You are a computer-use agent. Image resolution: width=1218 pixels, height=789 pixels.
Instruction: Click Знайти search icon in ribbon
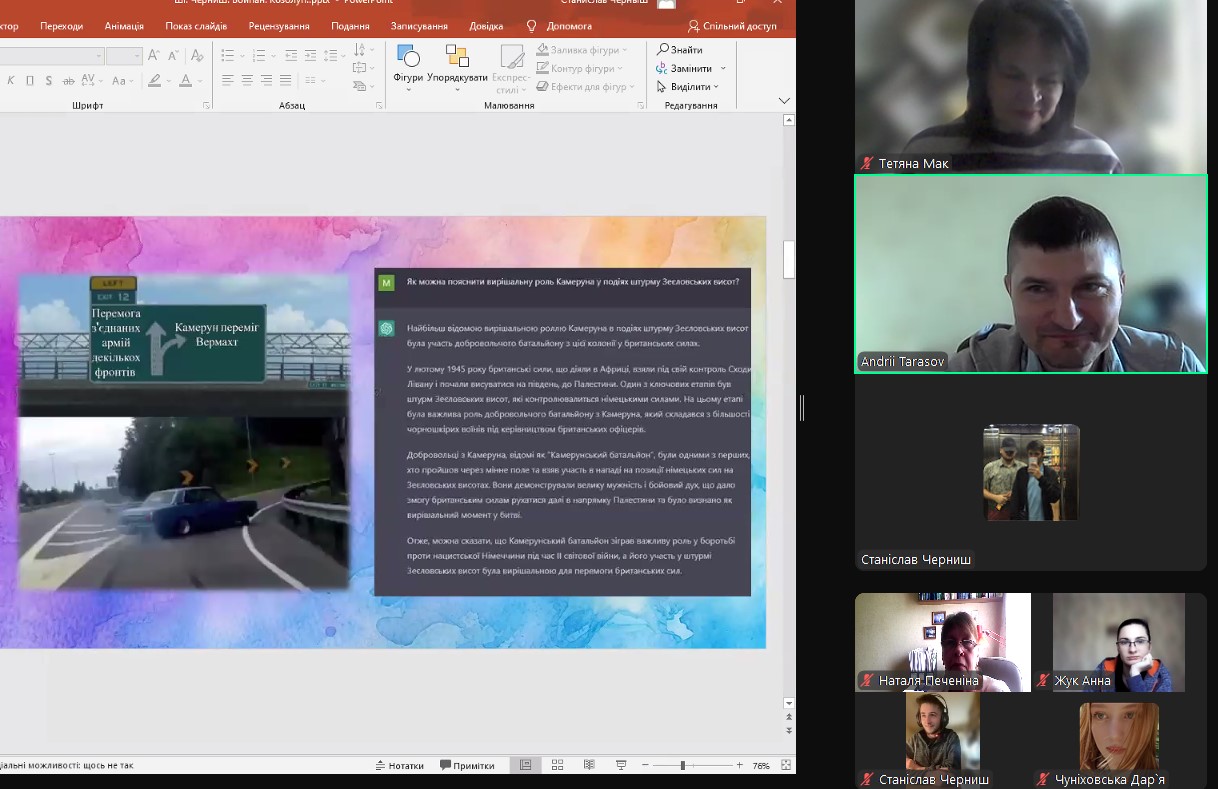680,49
